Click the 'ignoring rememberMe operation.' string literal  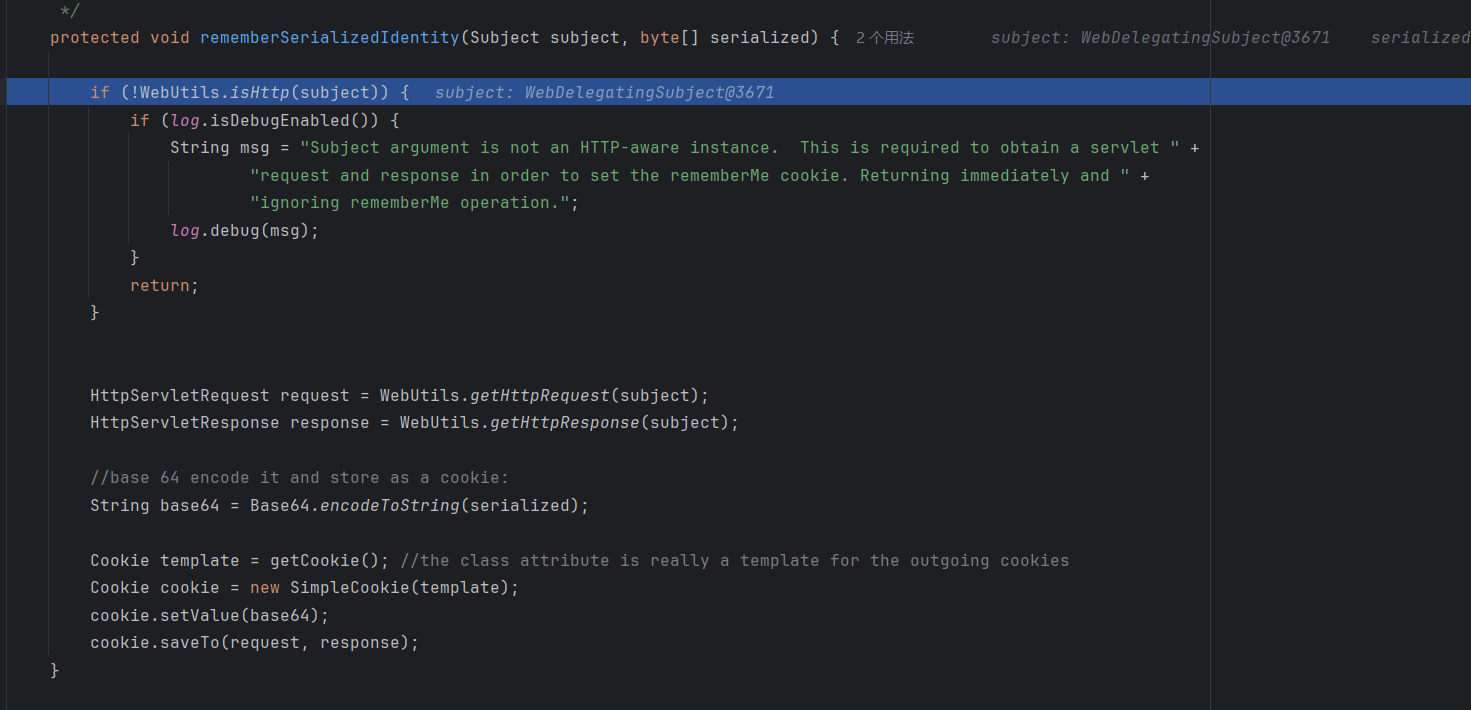(414, 203)
